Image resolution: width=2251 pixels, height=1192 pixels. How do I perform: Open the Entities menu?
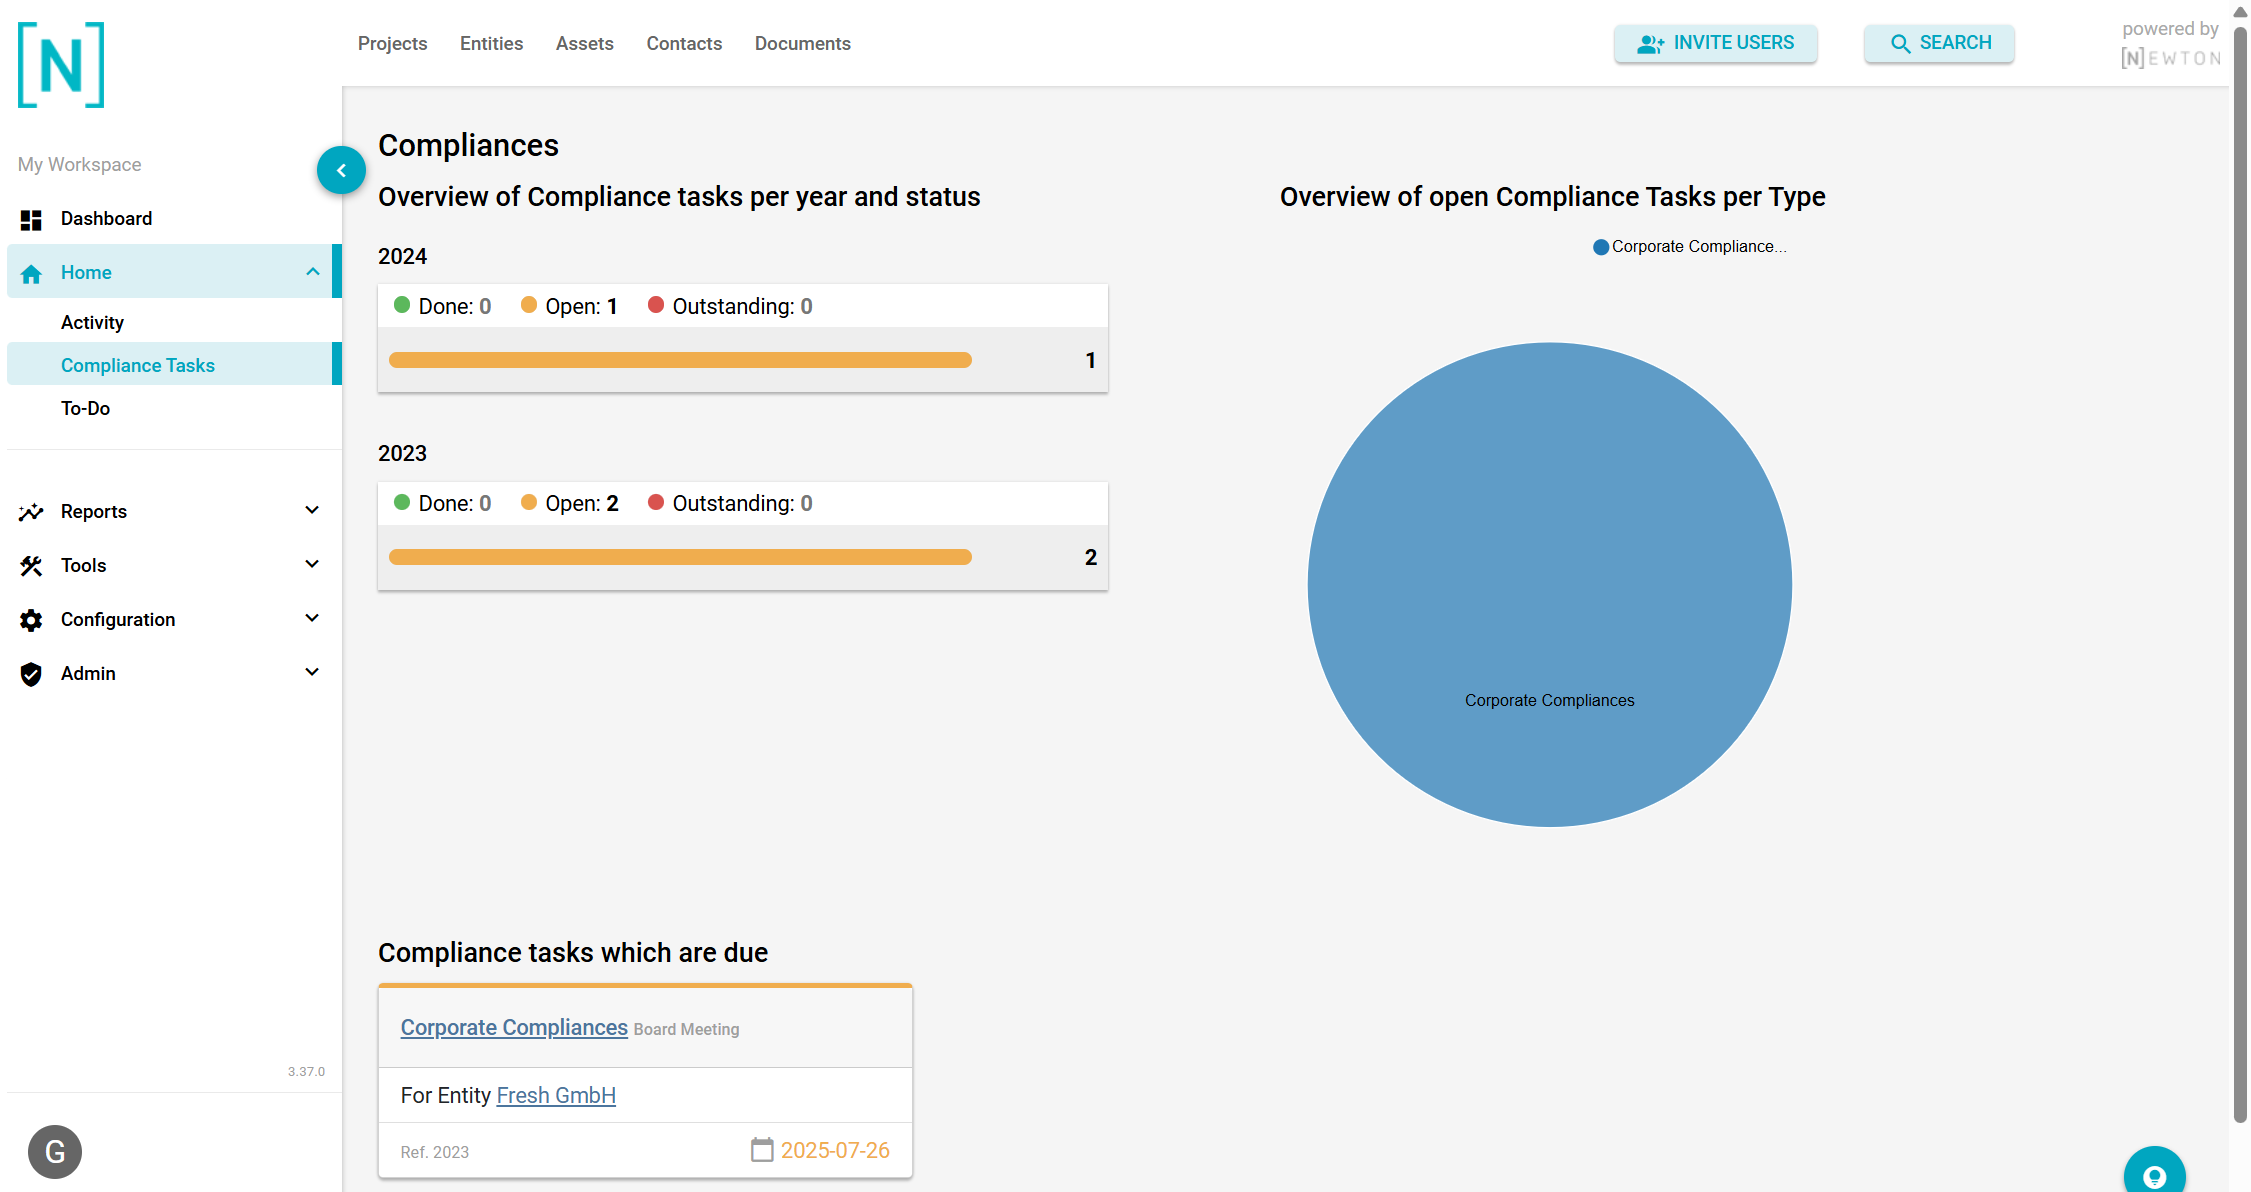pyautogui.click(x=491, y=44)
